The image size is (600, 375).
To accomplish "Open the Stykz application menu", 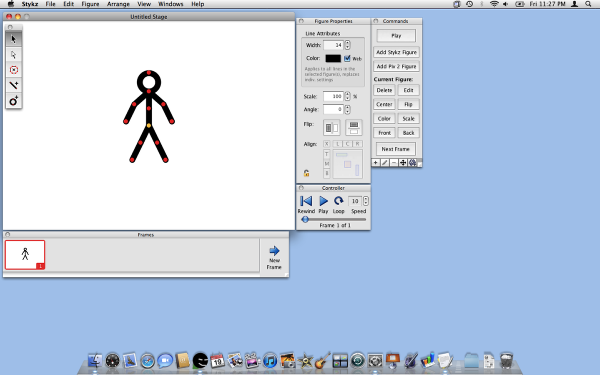I will click(x=29, y=4).
